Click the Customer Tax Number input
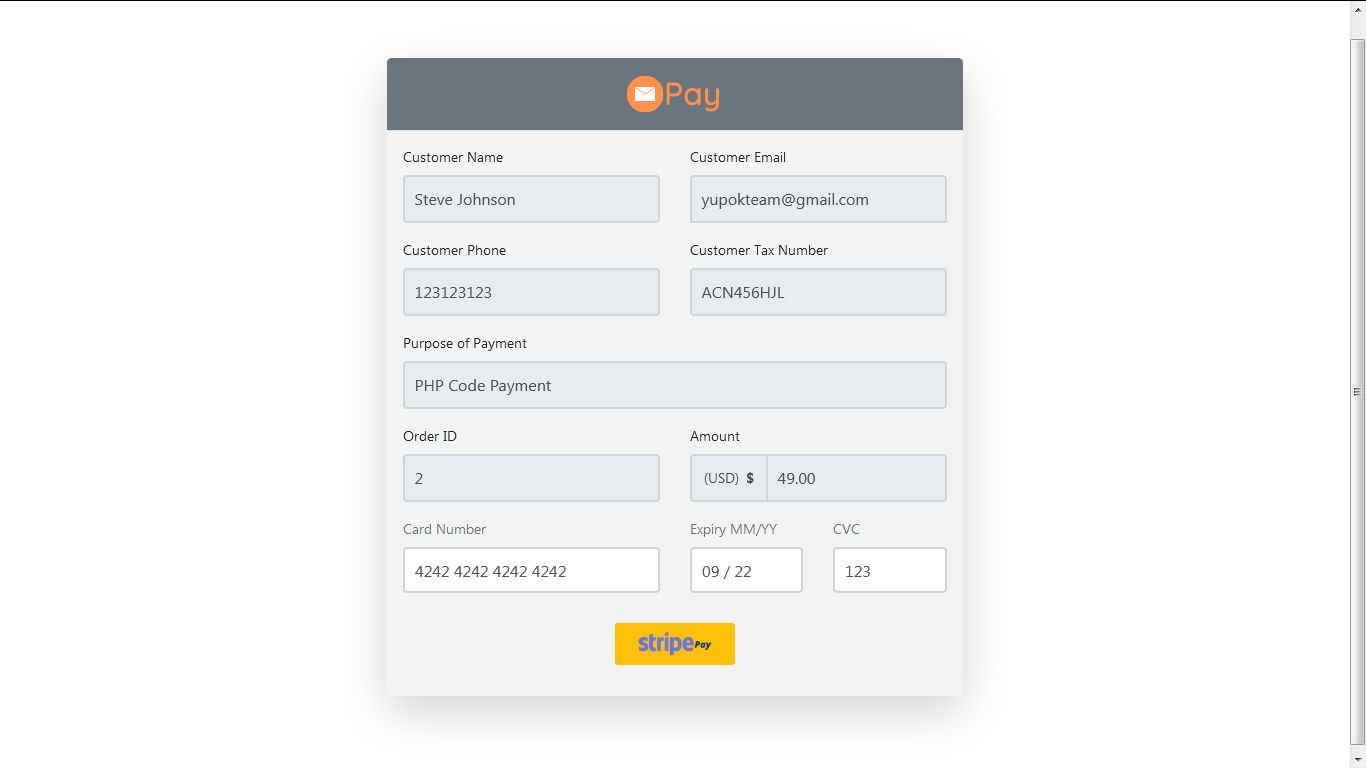This screenshot has height=768, width=1366. coord(817,292)
